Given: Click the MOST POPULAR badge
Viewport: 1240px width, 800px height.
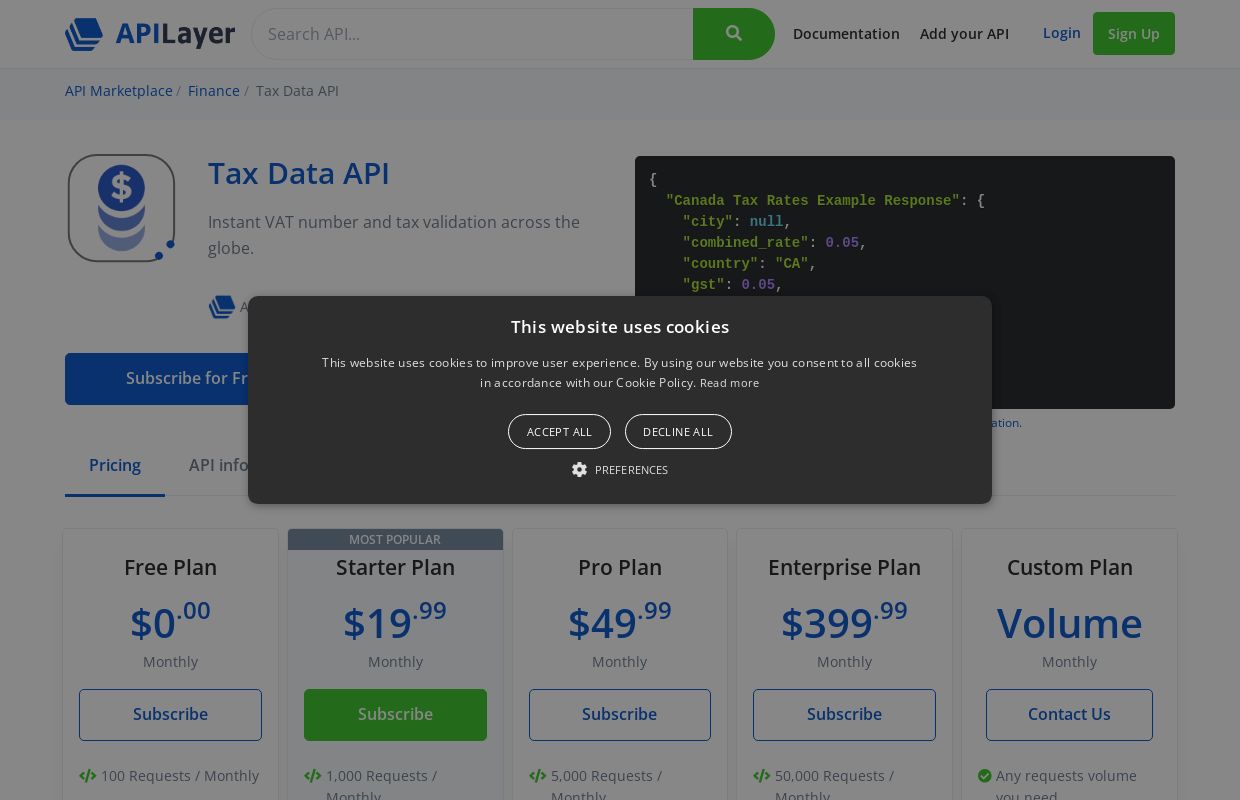Looking at the screenshot, I should coord(395,540).
